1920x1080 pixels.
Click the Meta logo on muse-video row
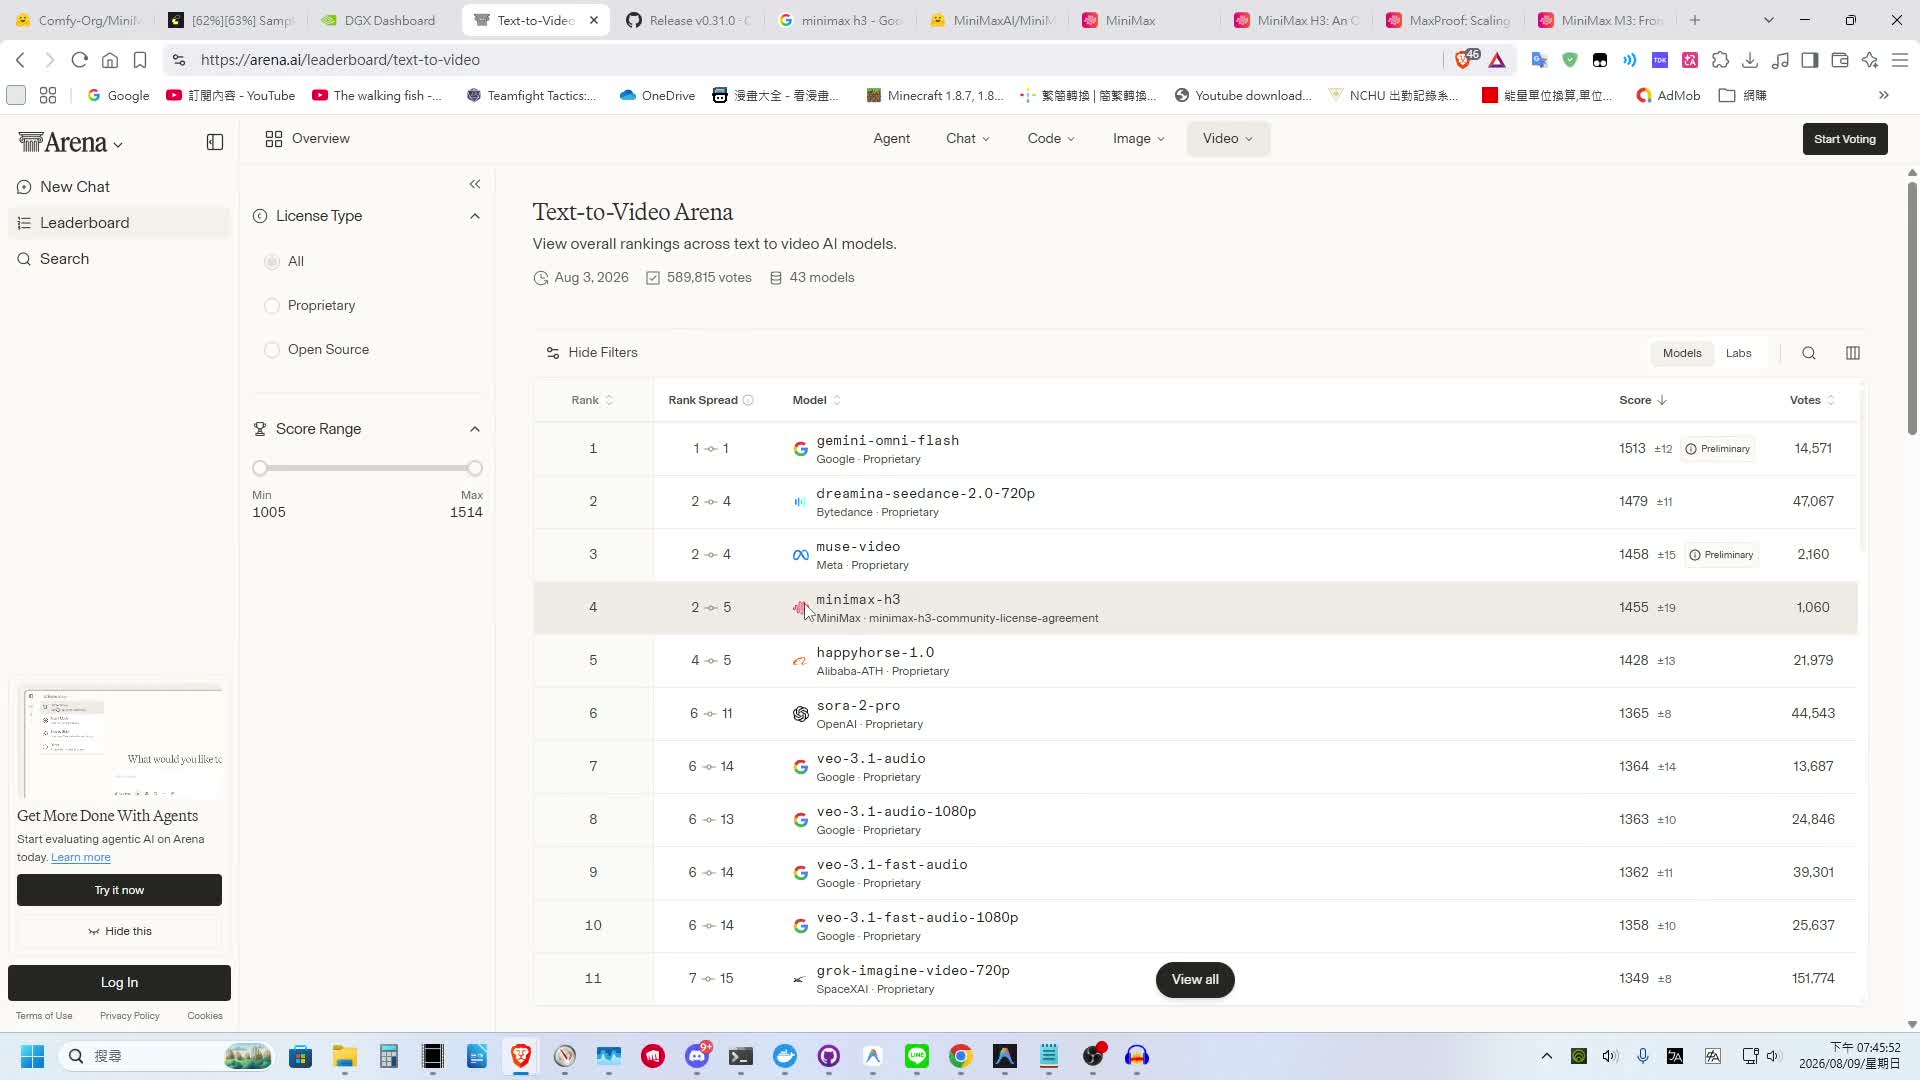(800, 555)
